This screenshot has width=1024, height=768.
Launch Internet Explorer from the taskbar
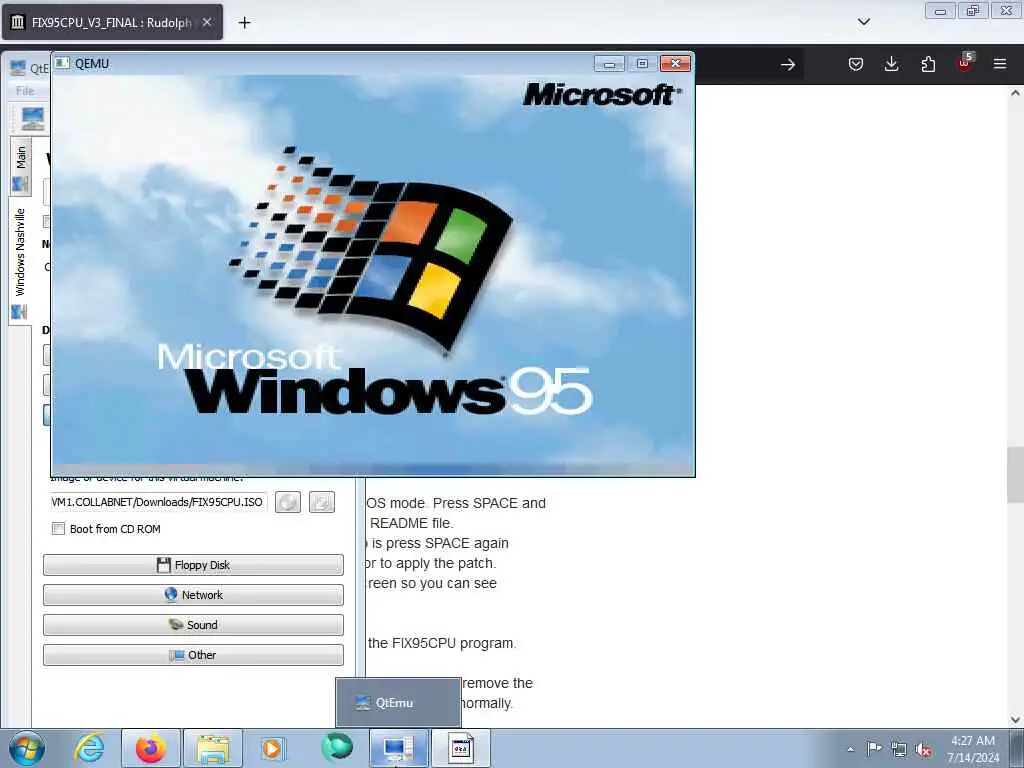[89, 748]
